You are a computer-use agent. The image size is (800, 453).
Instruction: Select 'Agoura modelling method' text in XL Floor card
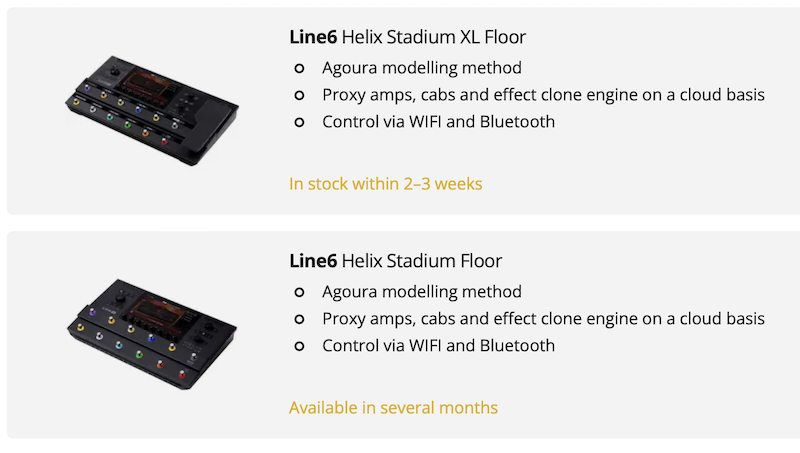421,69
